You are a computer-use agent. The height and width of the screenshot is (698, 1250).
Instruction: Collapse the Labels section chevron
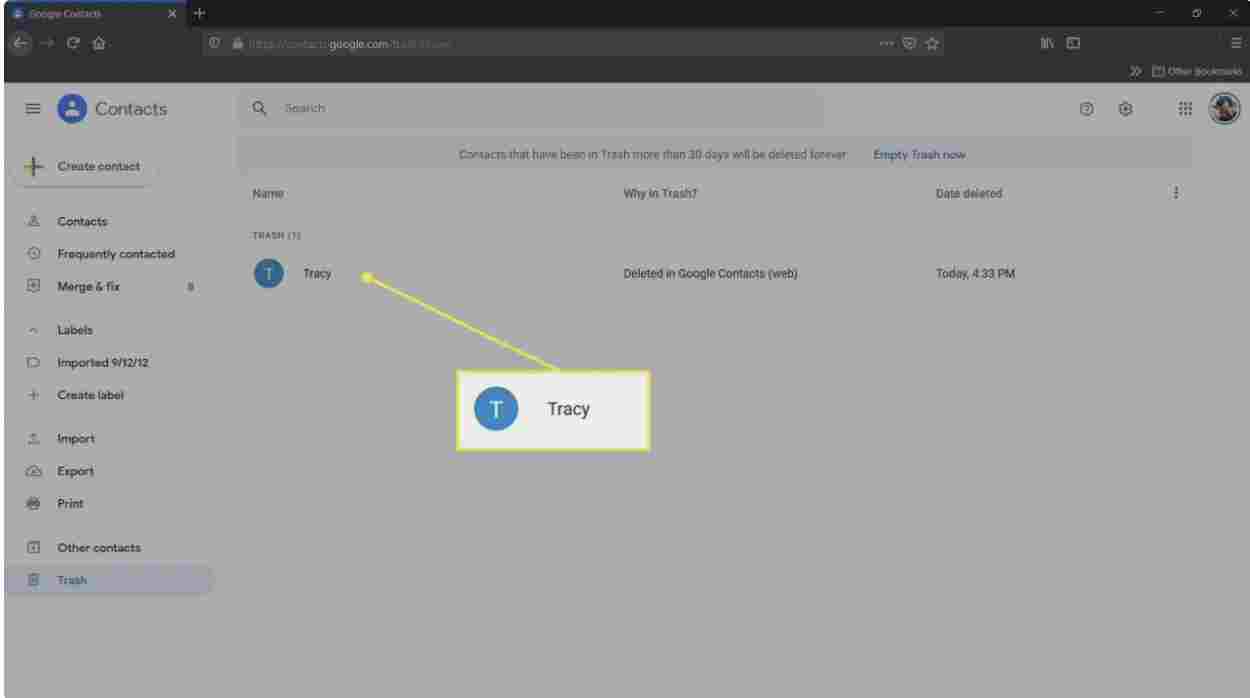click(33, 330)
